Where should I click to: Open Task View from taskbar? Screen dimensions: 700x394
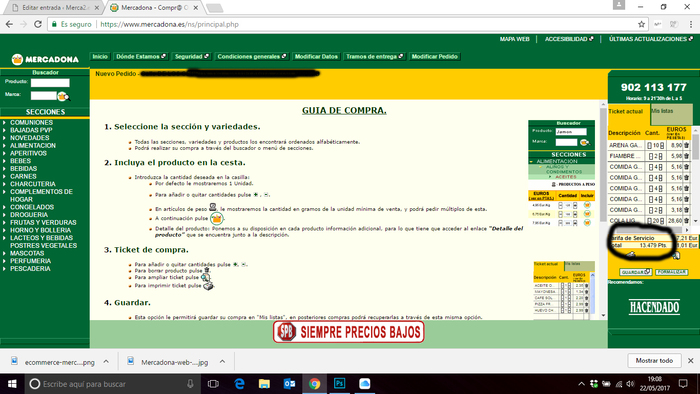213,384
